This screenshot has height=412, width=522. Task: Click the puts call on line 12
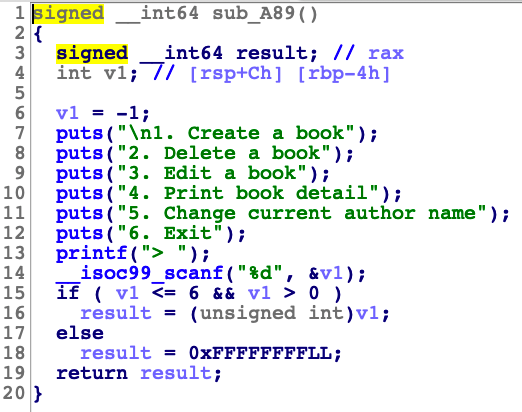[80, 234]
